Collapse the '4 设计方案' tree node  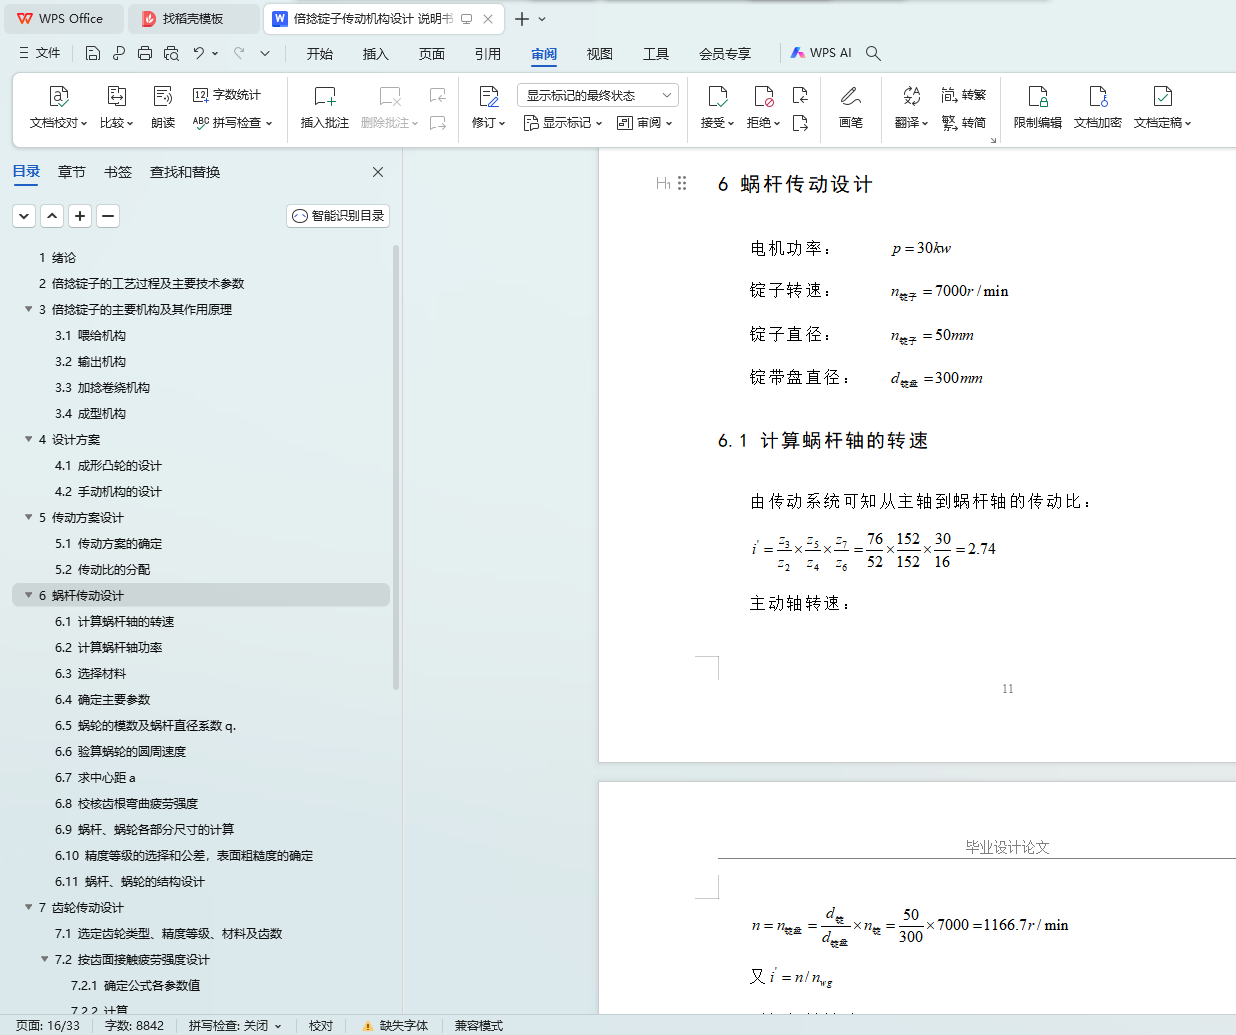(x=29, y=439)
